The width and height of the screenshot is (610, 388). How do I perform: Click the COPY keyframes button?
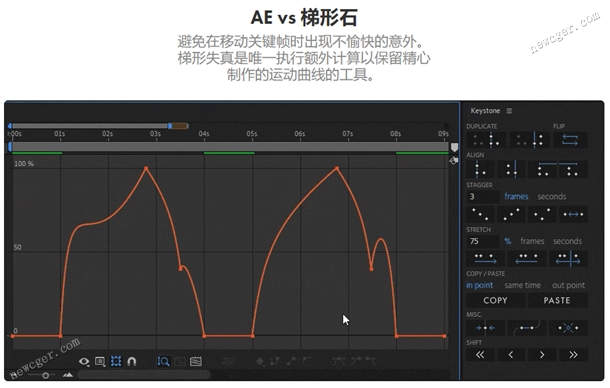pos(495,300)
